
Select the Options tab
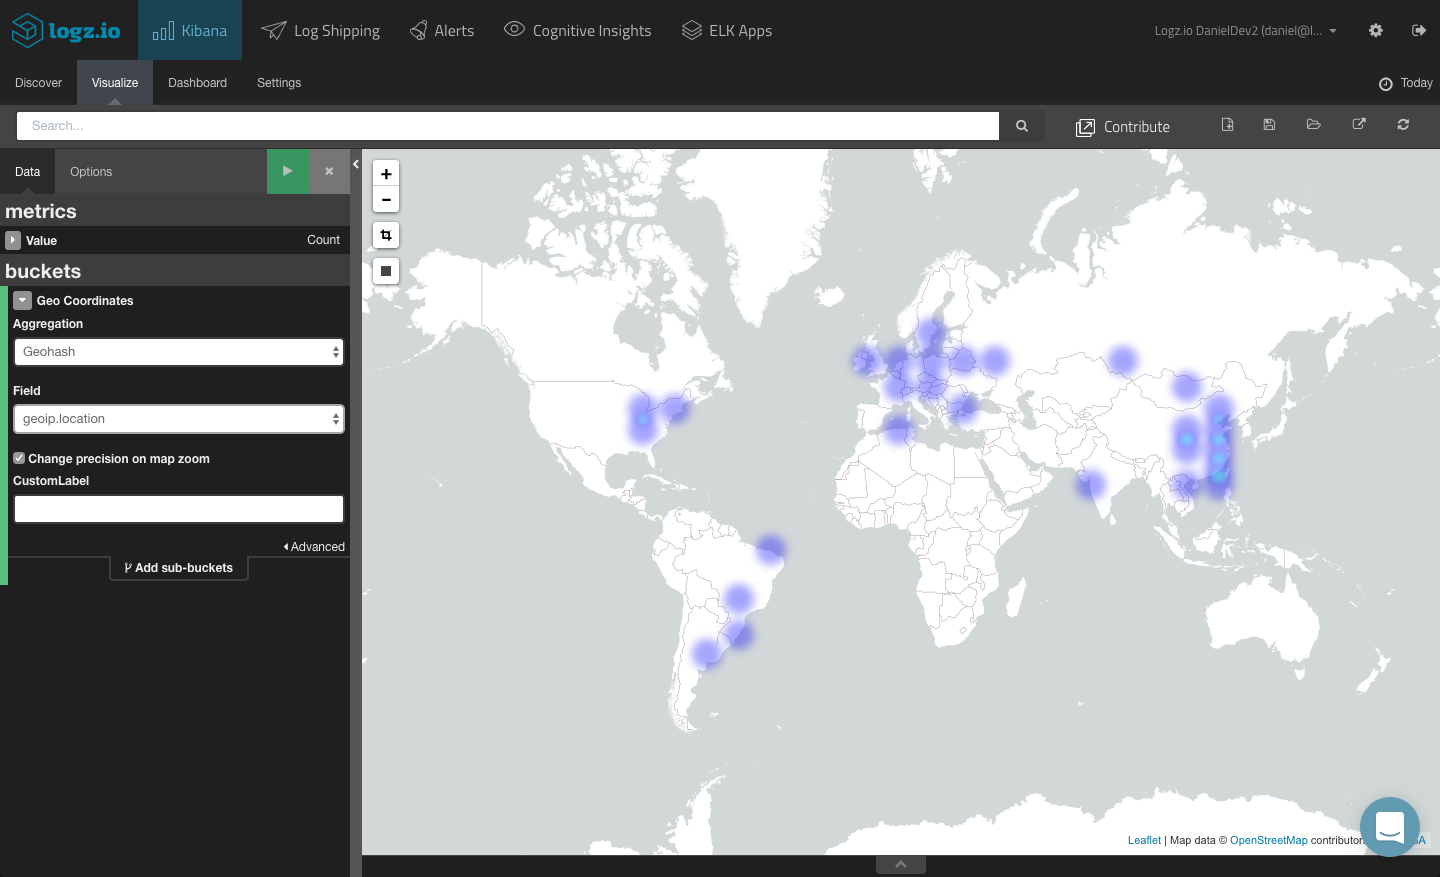click(91, 172)
